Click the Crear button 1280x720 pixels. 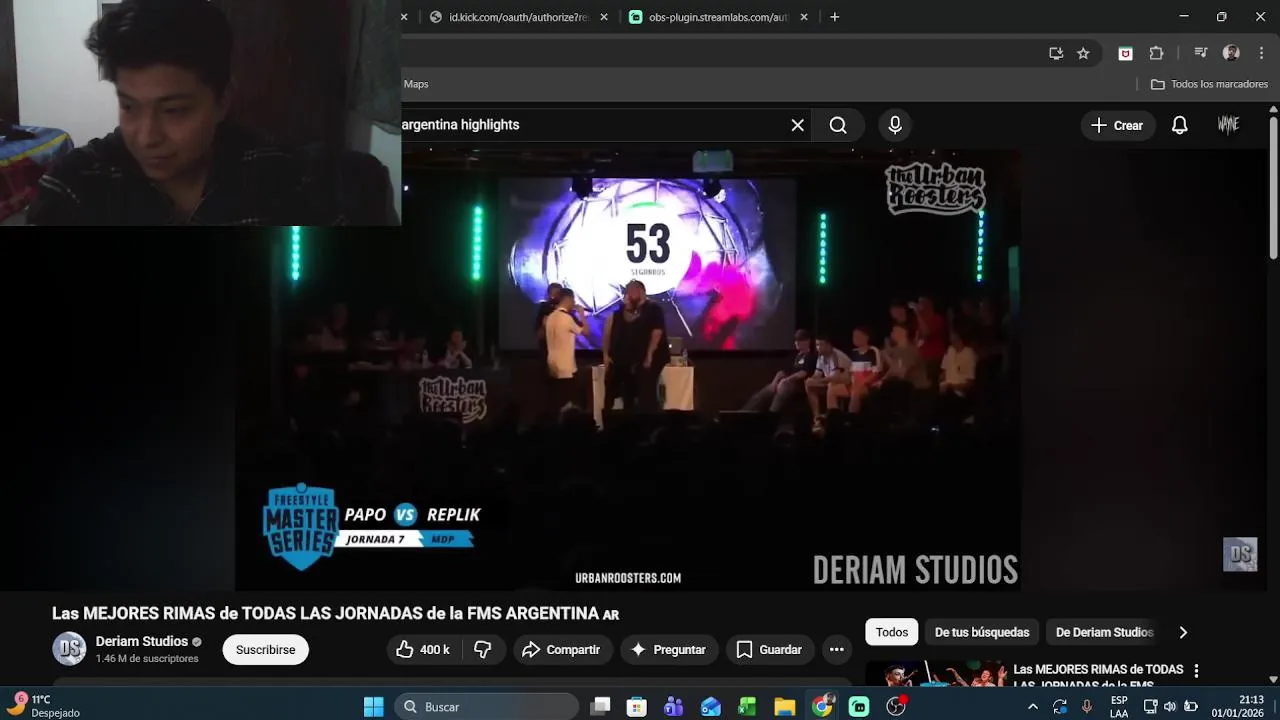click(1117, 125)
